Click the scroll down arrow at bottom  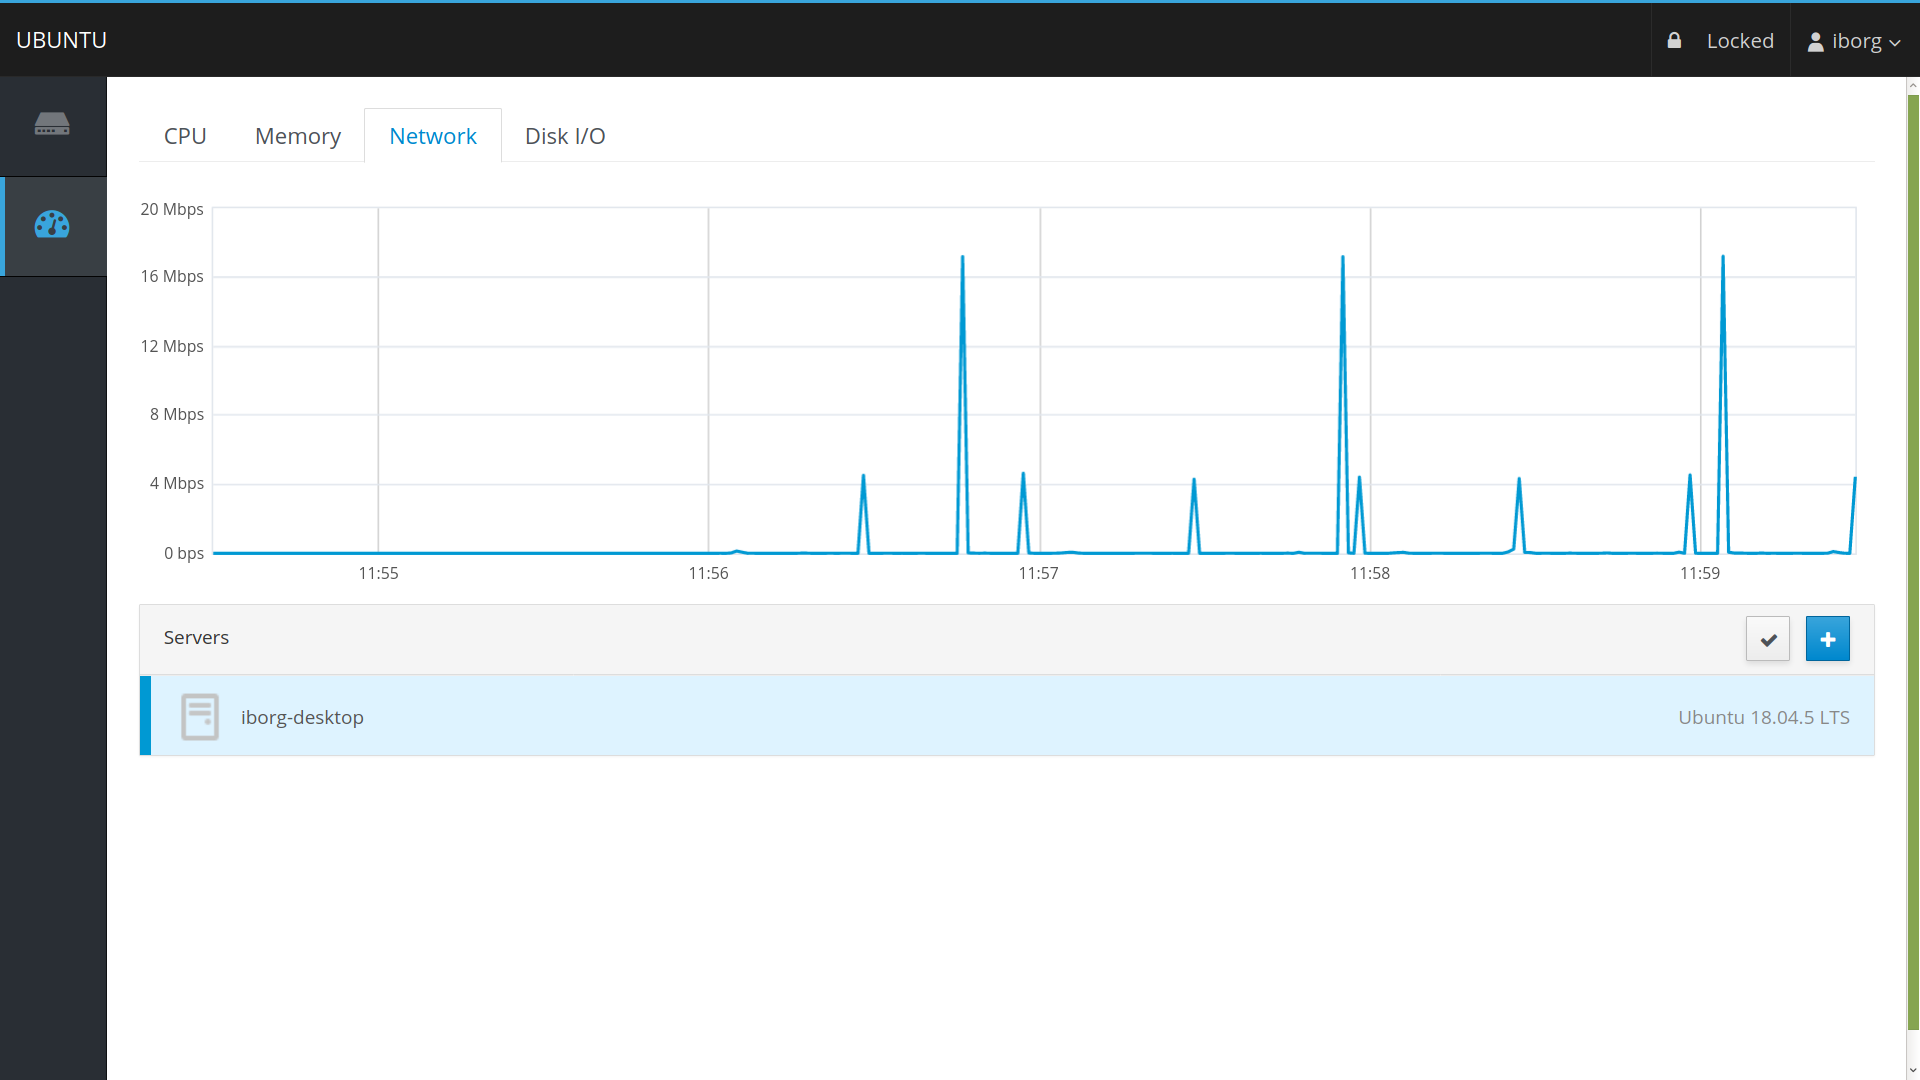pos(1912,1071)
